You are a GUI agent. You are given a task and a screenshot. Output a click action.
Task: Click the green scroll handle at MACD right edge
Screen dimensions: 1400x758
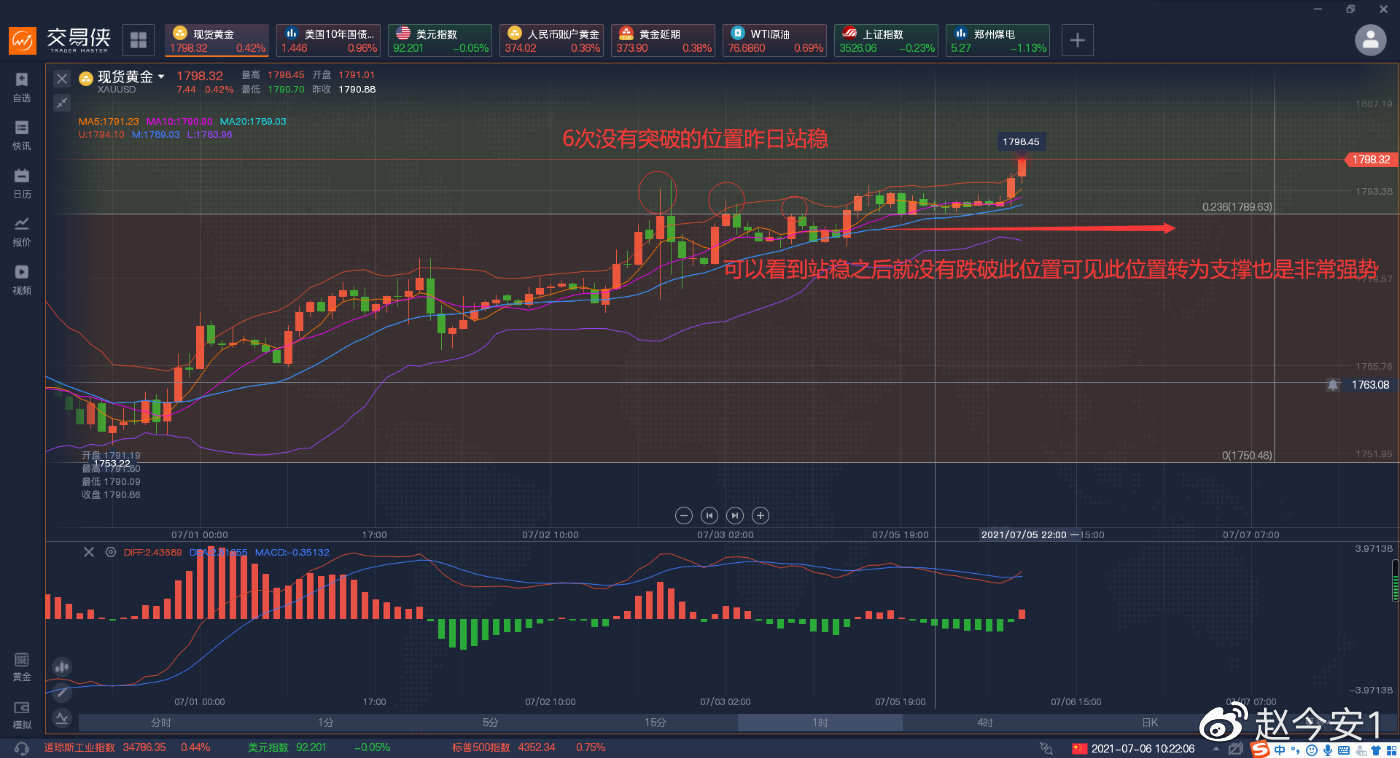[x=1395, y=583]
